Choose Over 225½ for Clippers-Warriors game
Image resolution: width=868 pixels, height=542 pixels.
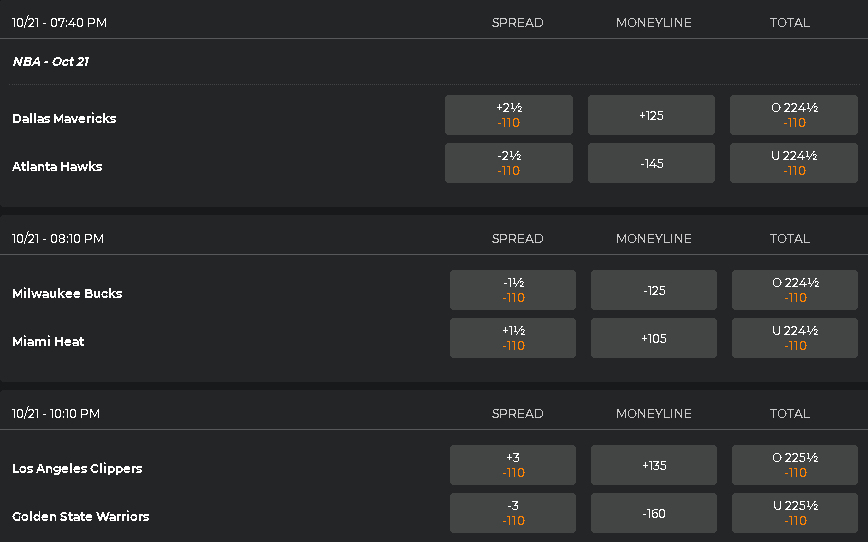[x=795, y=465]
